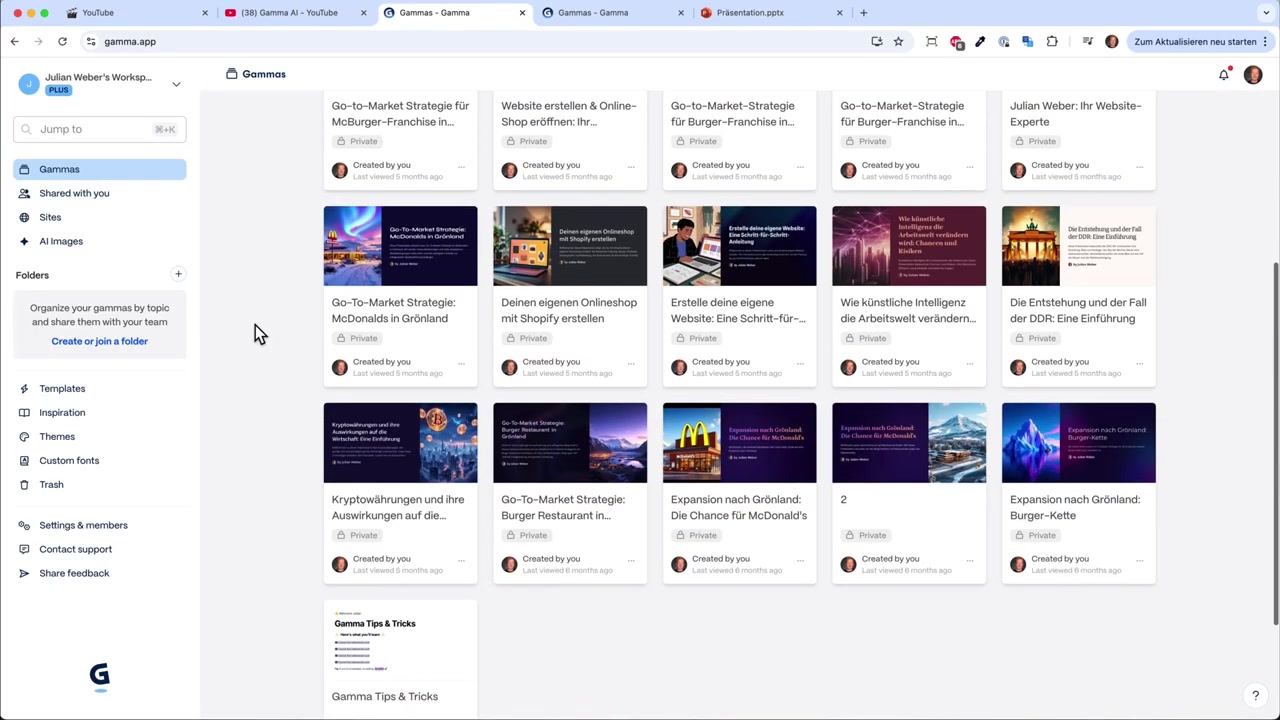Viewport: 1280px width, 720px height.
Task: Switch to the second Gammas - Gamma tab
Action: click(612, 13)
